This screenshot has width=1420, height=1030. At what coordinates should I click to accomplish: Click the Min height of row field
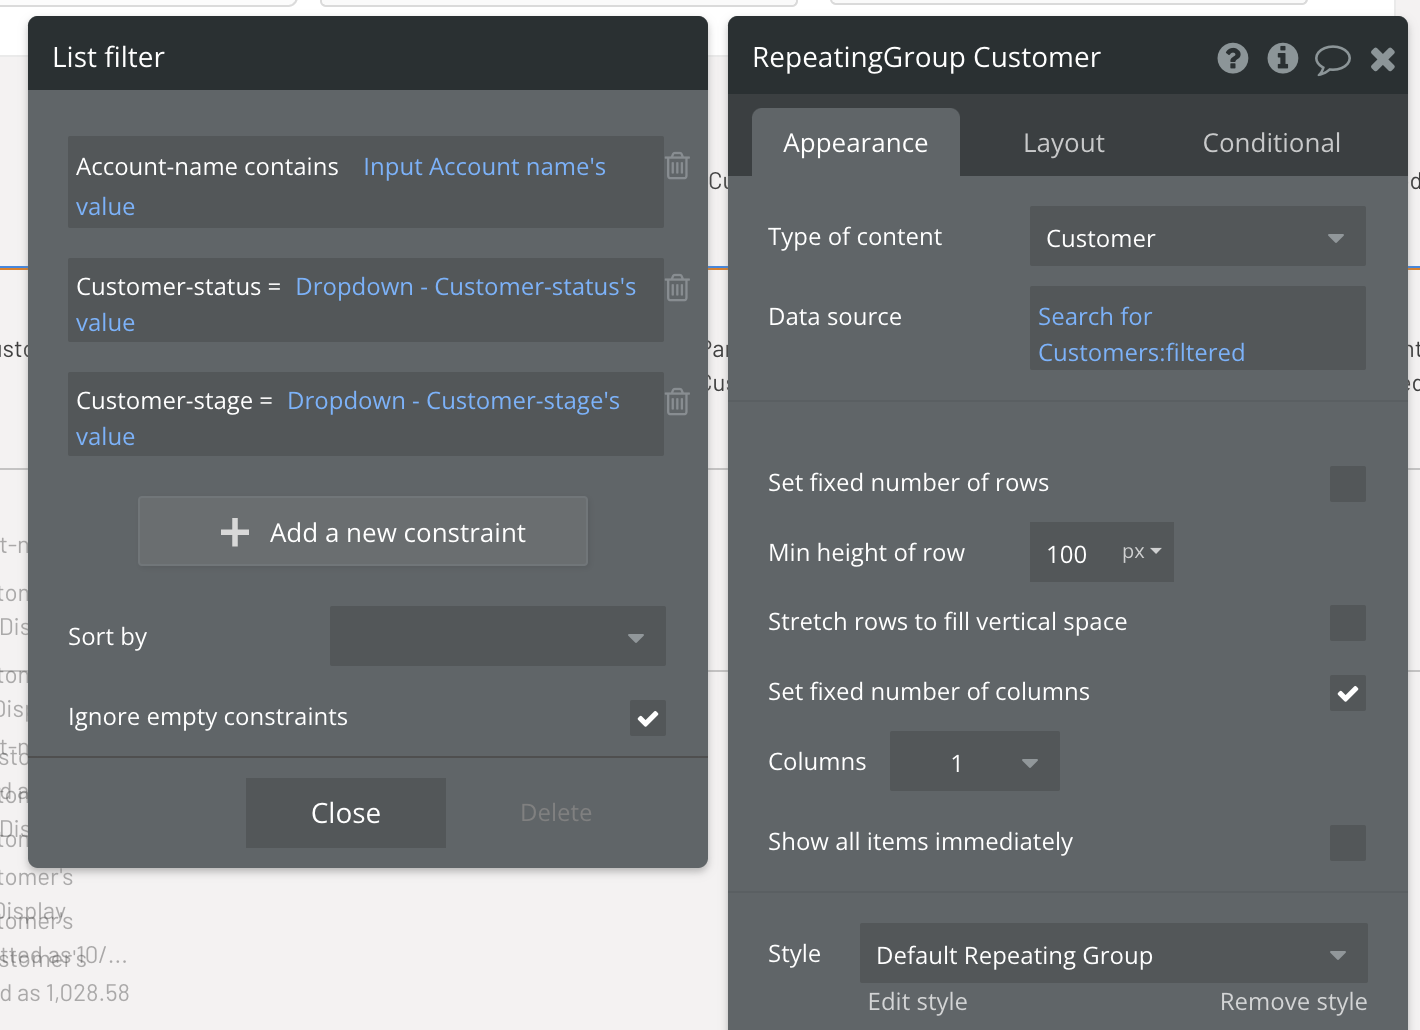click(1072, 554)
